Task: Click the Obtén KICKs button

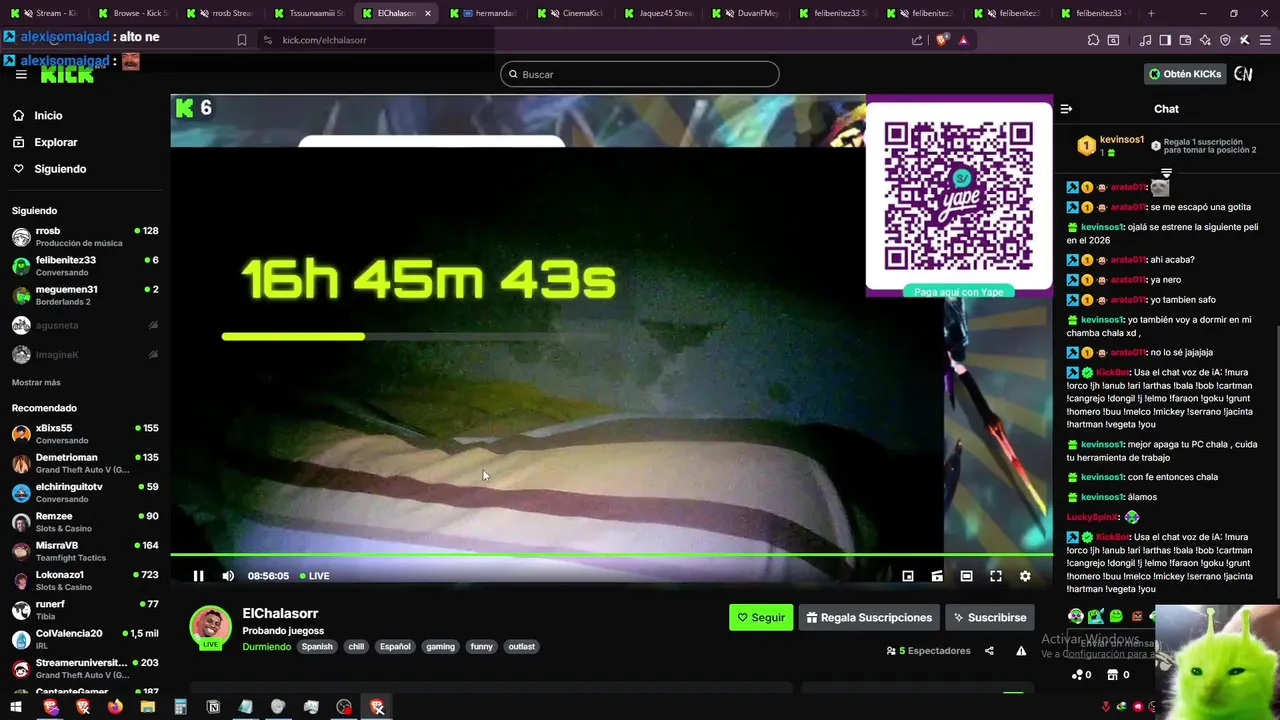Action: 1184,74
